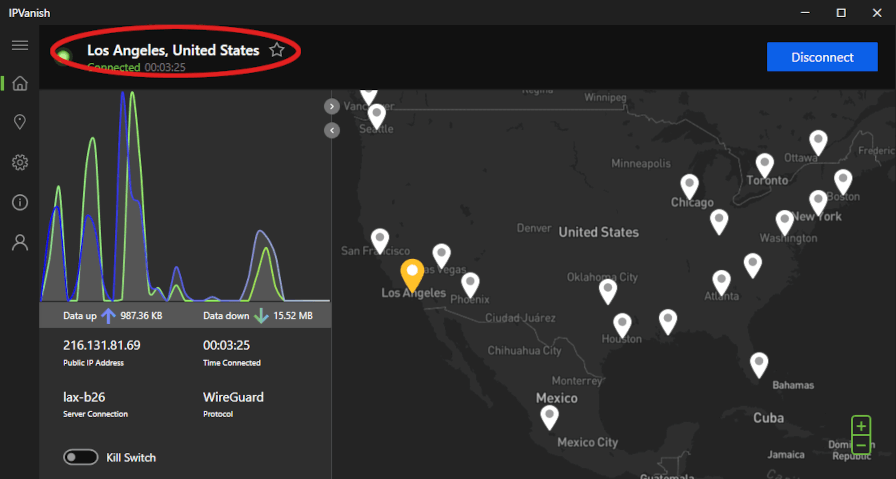The width and height of the screenshot is (896, 479).
Task: Click the WireGuard protocol value
Action: pyautogui.click(x=233, y=397)
